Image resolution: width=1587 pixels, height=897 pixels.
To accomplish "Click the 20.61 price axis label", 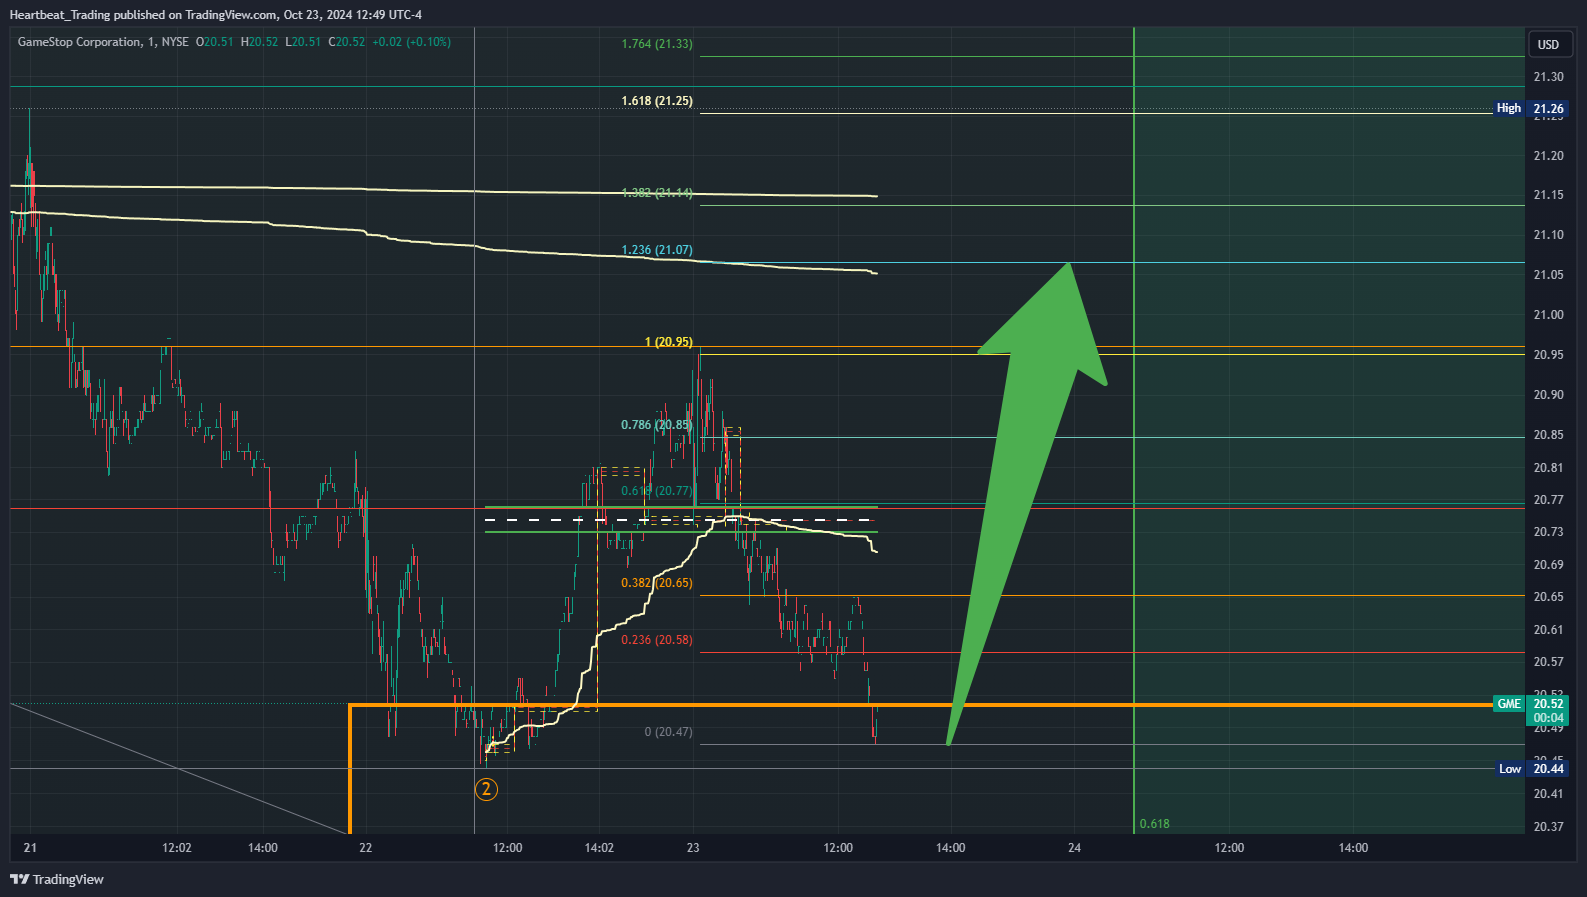I will 1548,630.
